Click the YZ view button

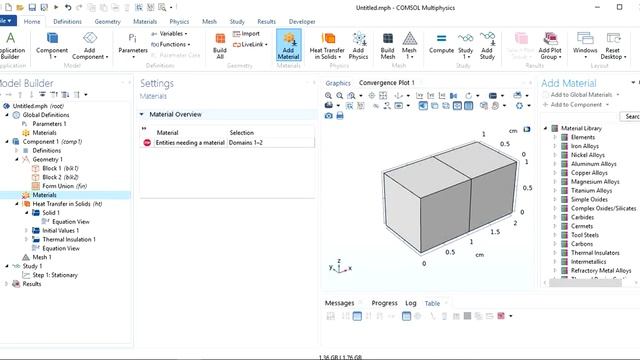pos(431,96)
